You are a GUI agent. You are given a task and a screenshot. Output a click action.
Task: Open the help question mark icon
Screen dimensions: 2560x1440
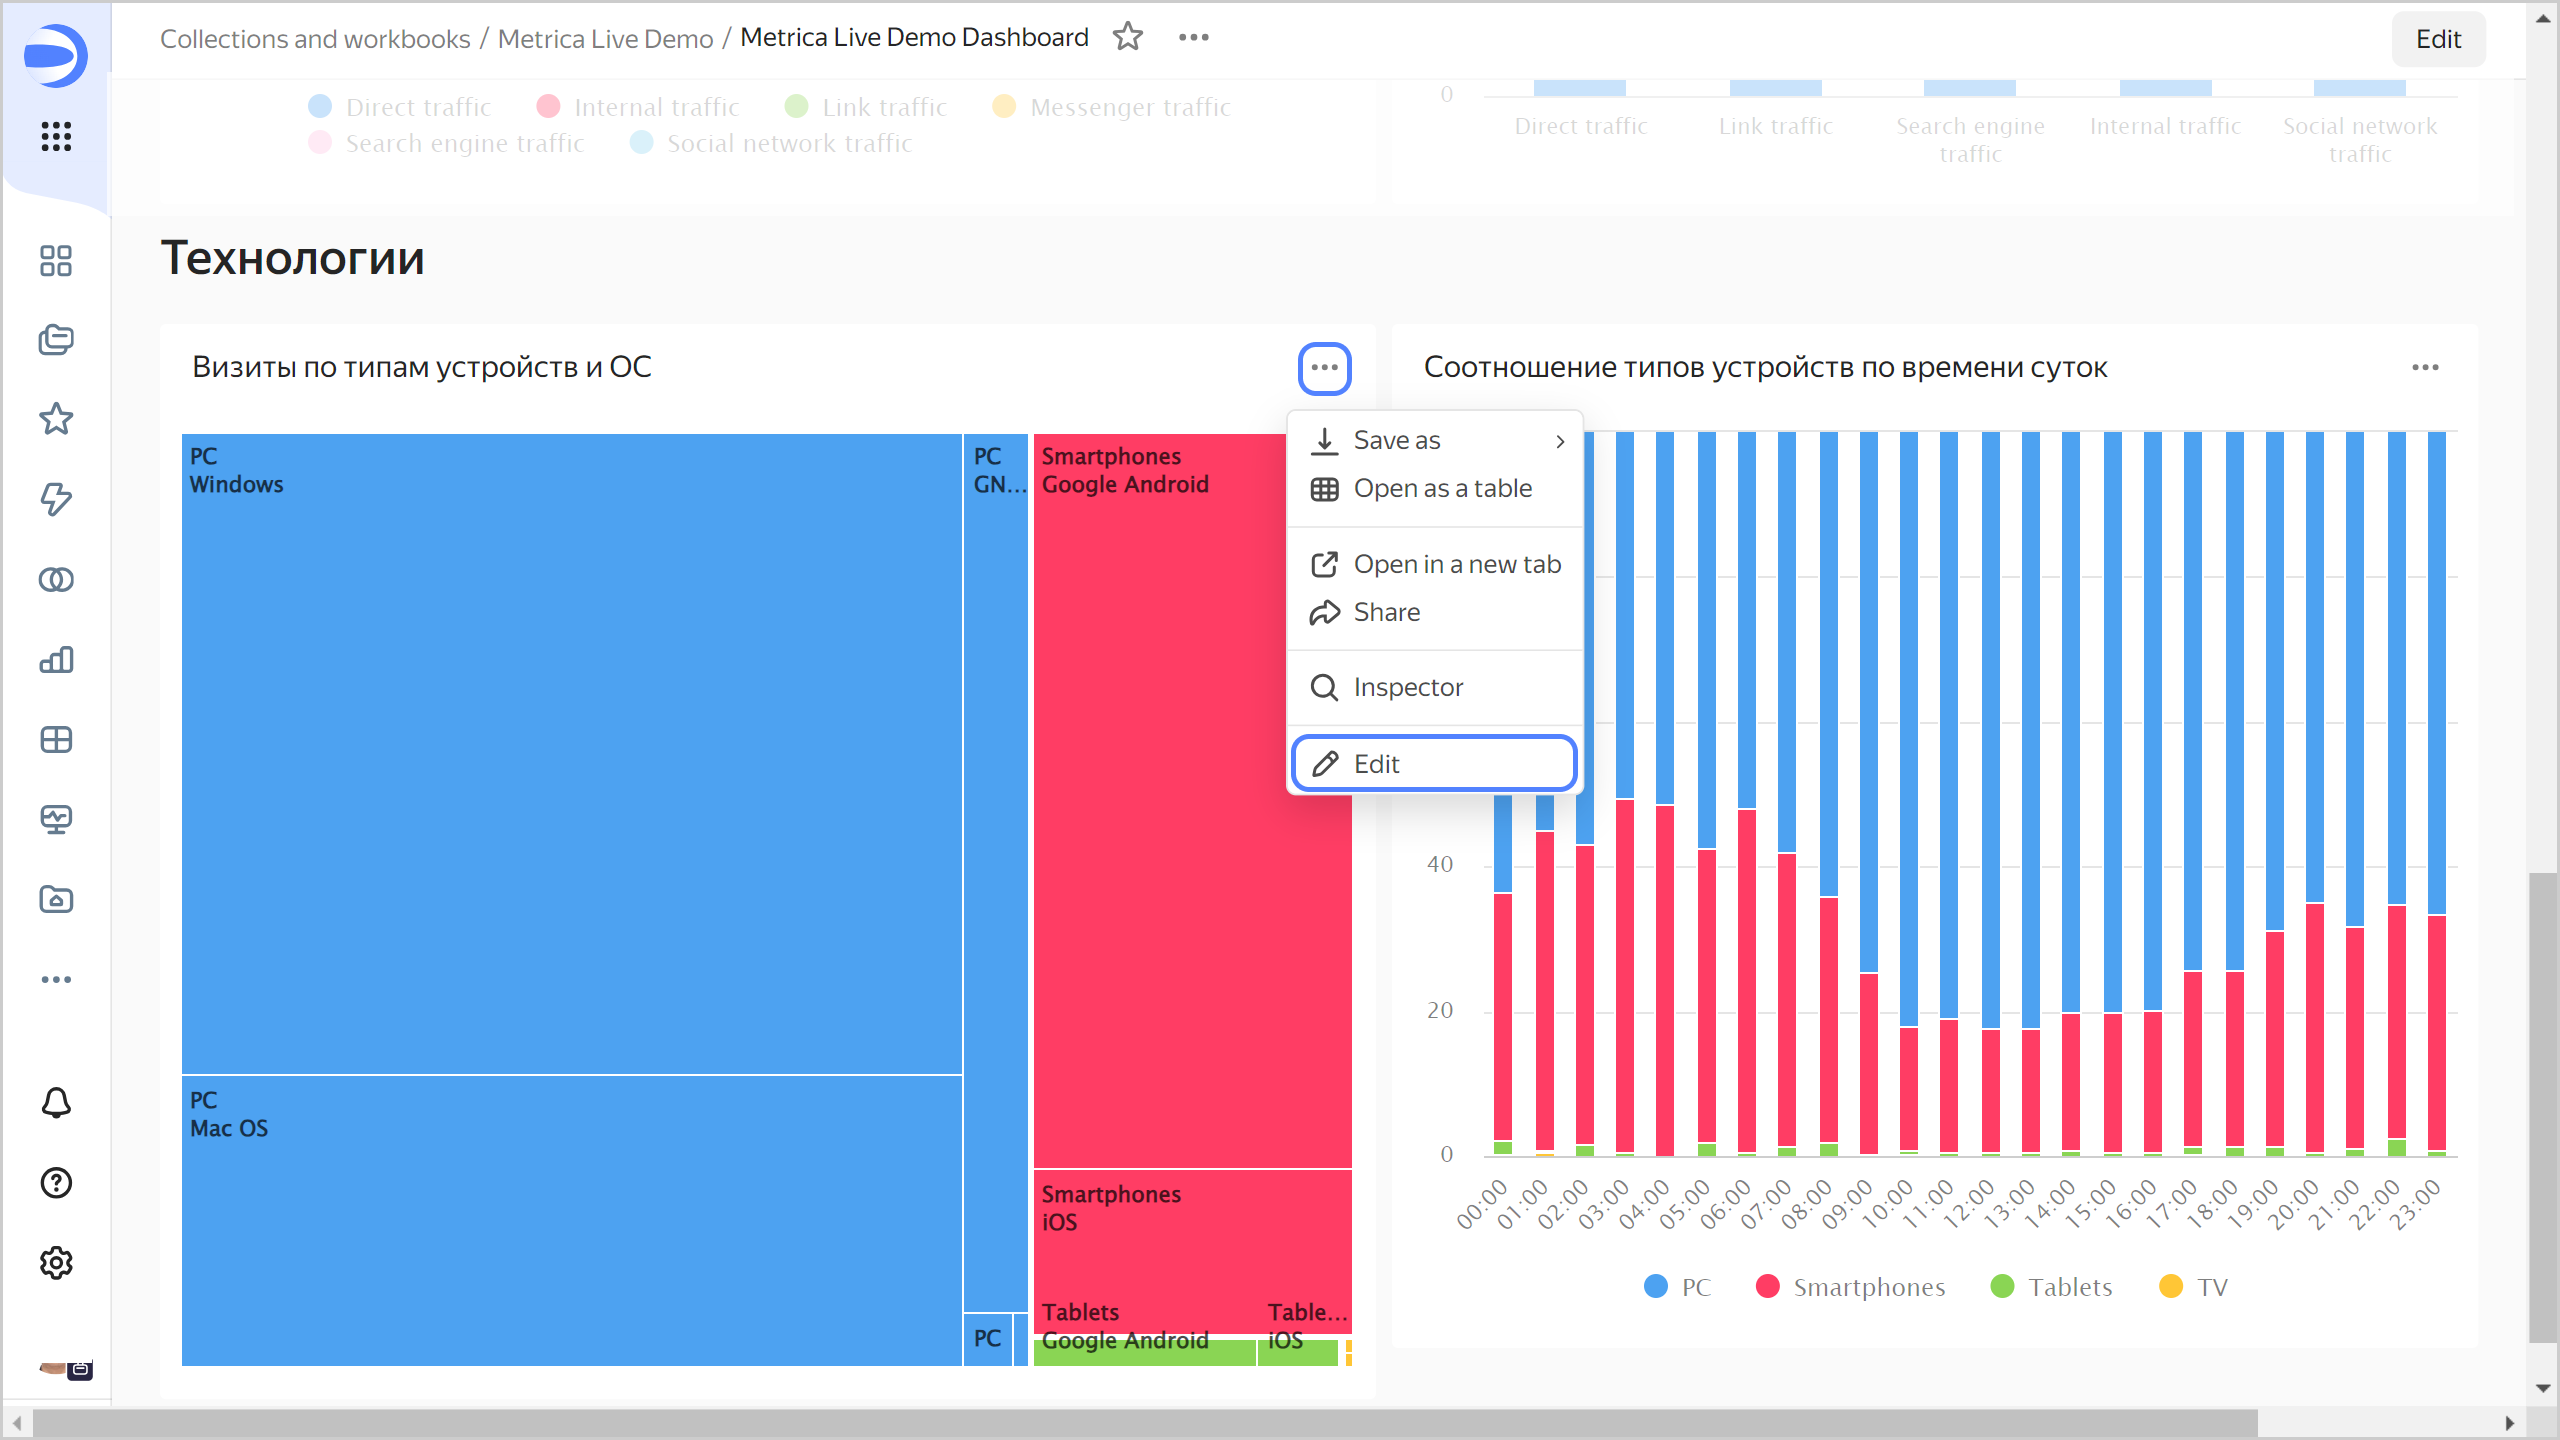click(x=56, y=1183)
